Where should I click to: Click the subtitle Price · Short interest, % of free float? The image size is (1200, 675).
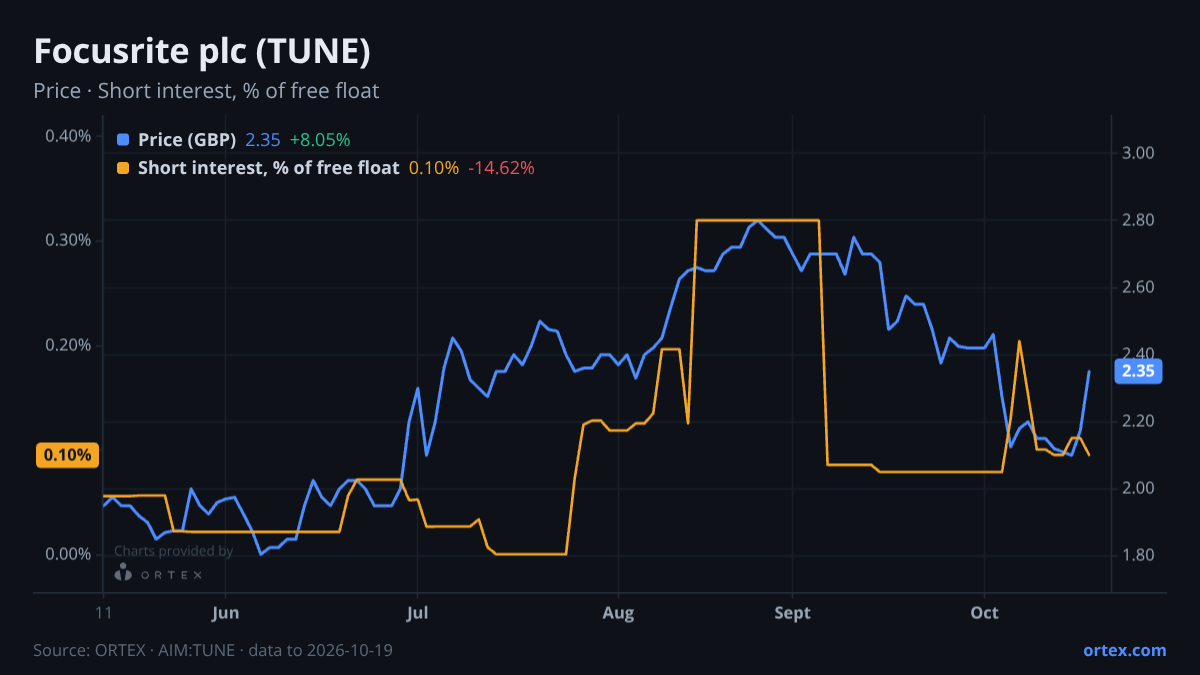(x=206, y=91)
